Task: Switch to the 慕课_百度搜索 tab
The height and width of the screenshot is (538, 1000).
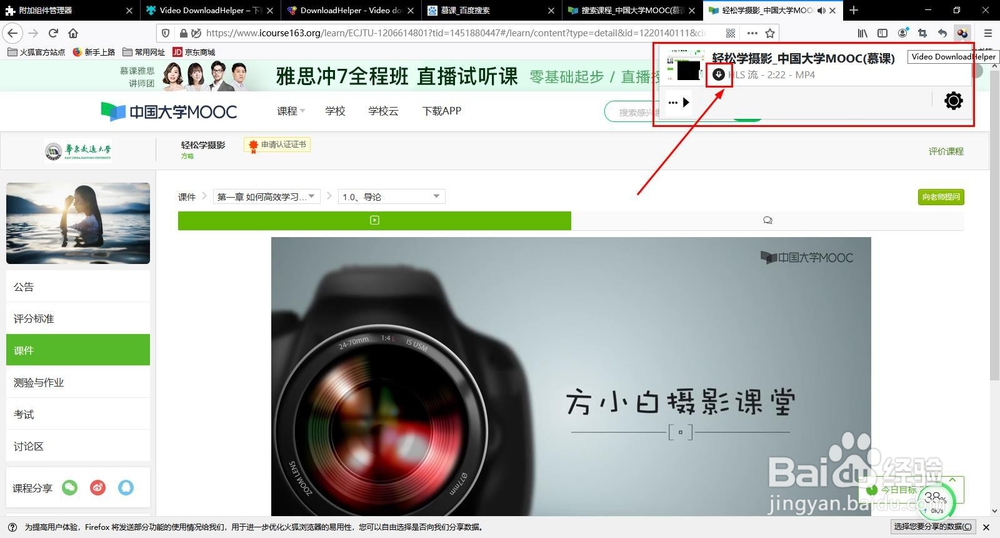Action: pyautogui.click(x=491, y=10)
